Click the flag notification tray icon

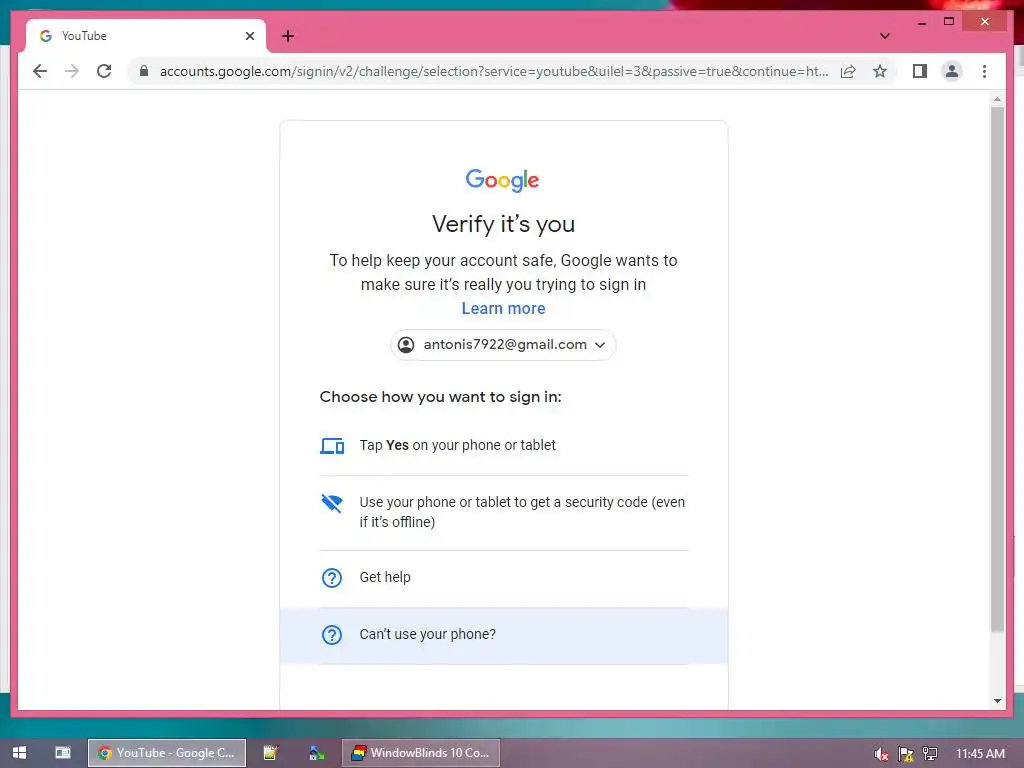coord(906,754)
